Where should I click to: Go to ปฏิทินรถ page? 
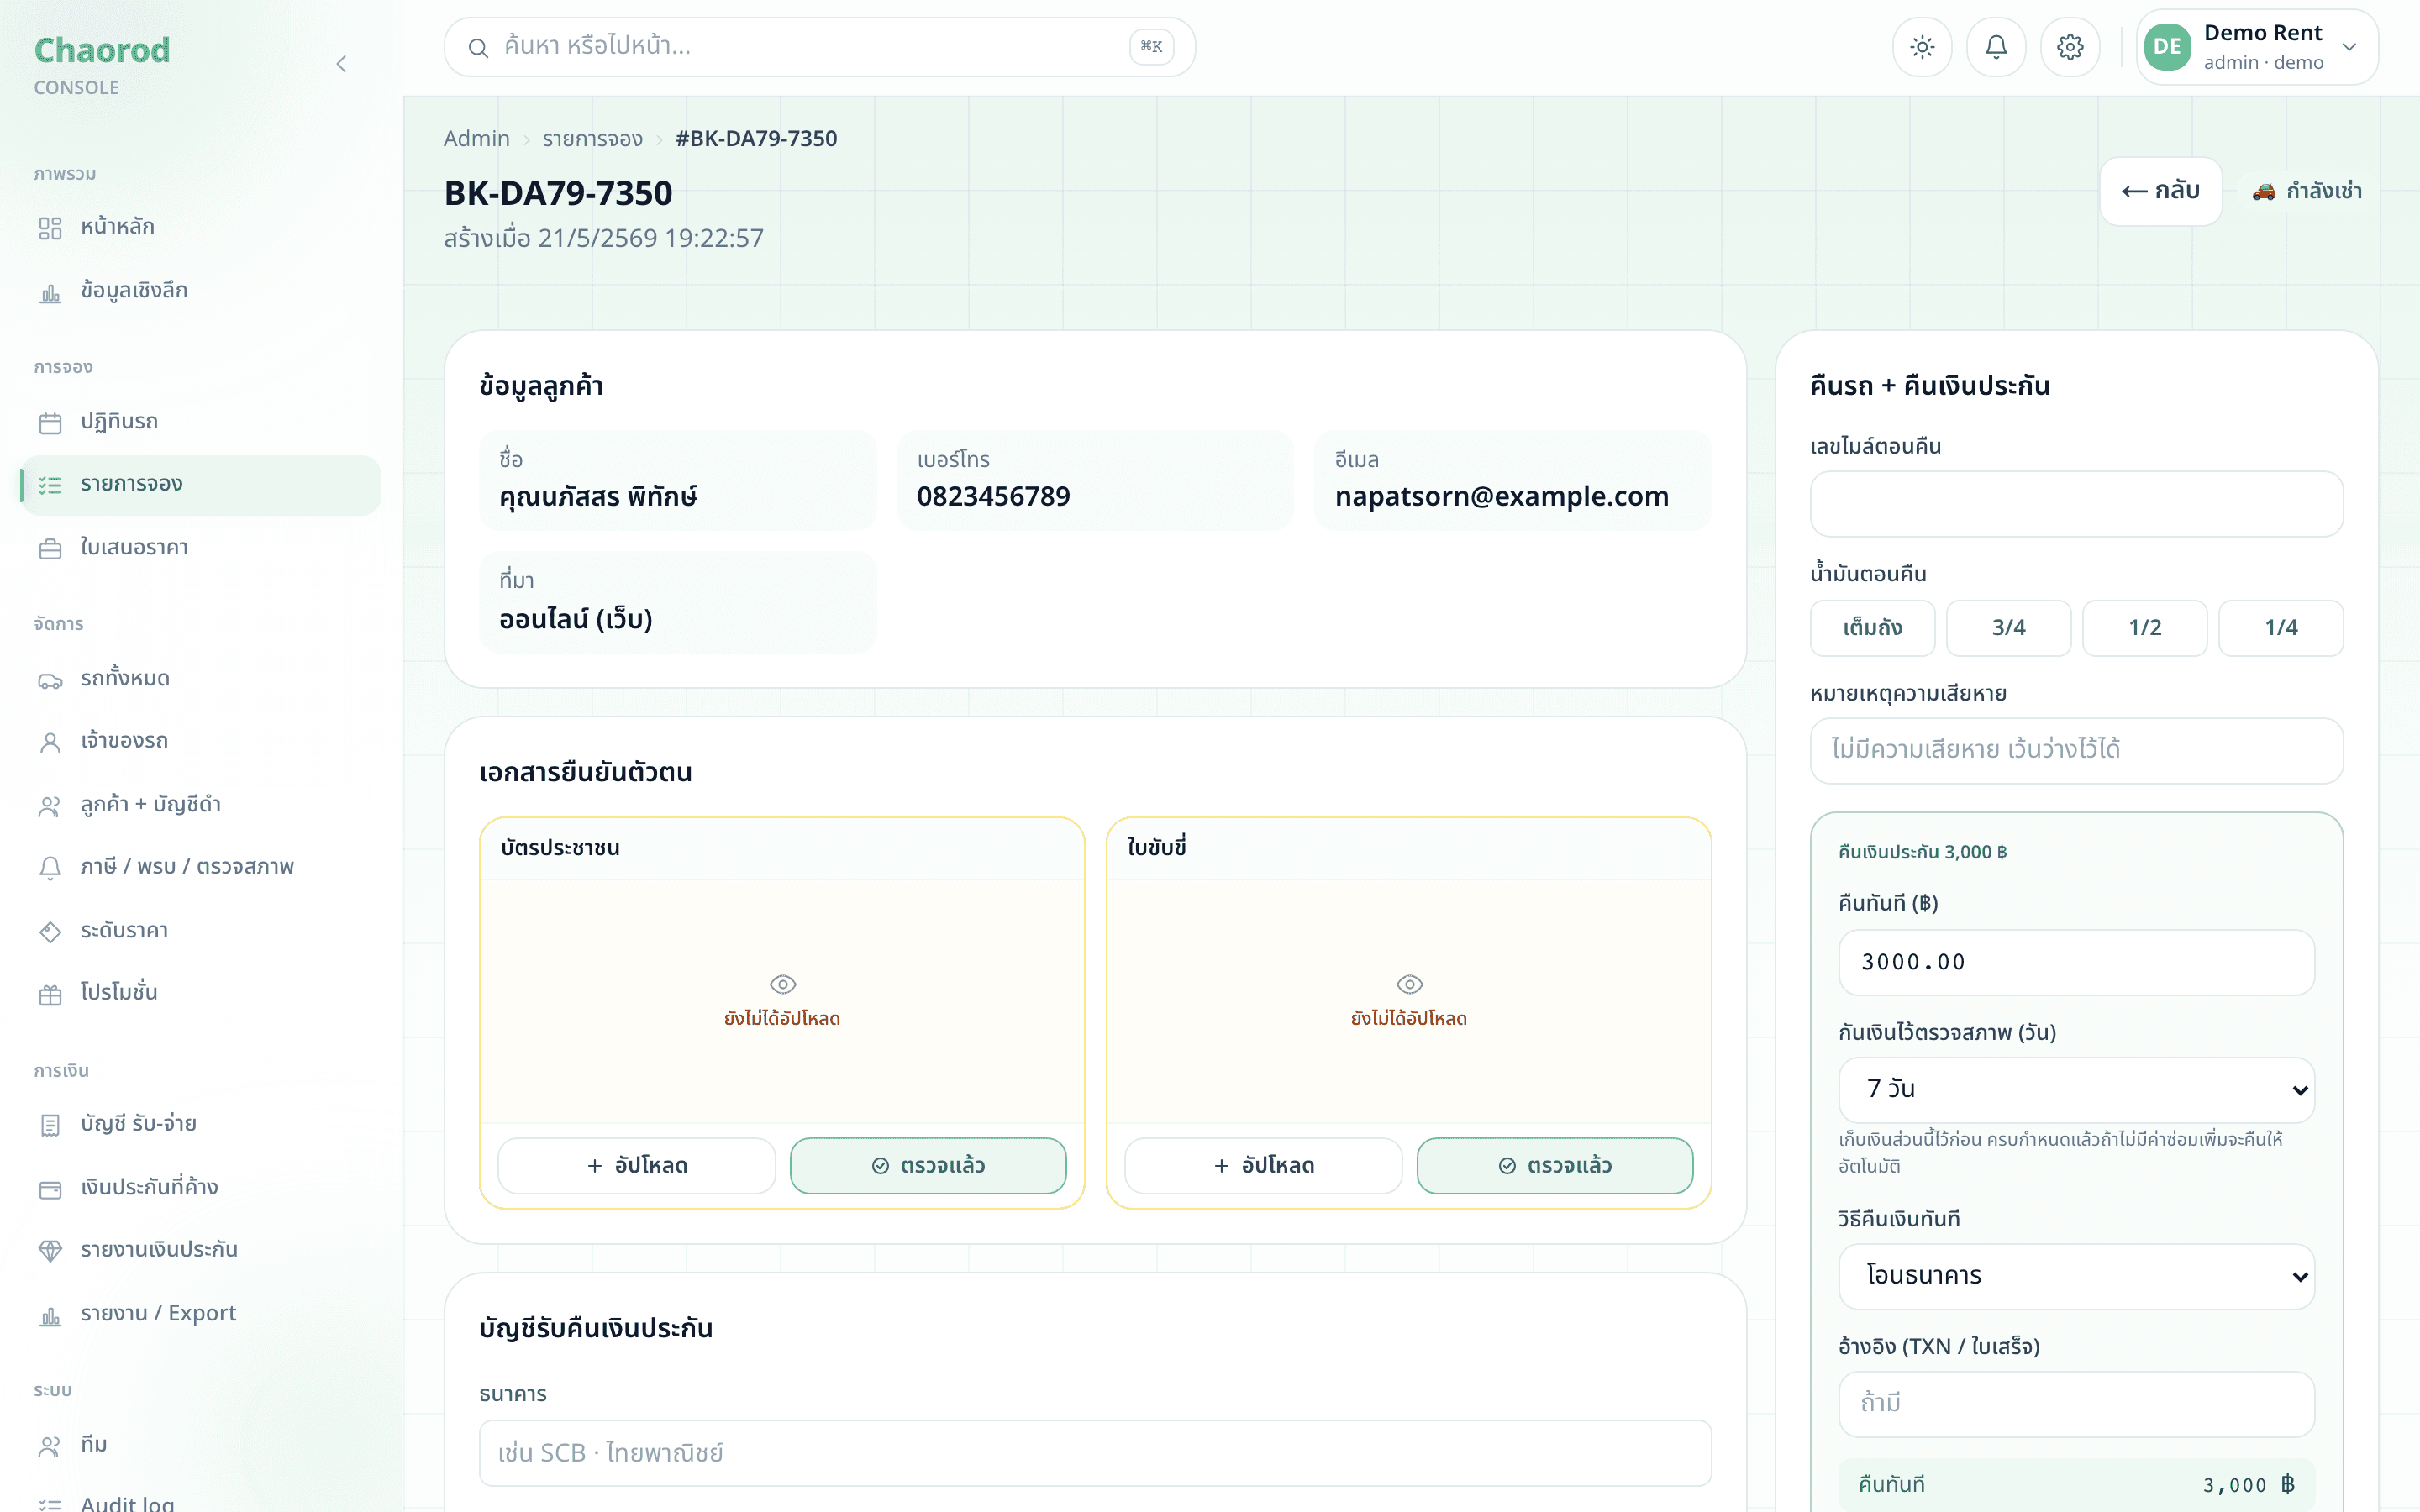pyautogui.click(x=200, y=423)
